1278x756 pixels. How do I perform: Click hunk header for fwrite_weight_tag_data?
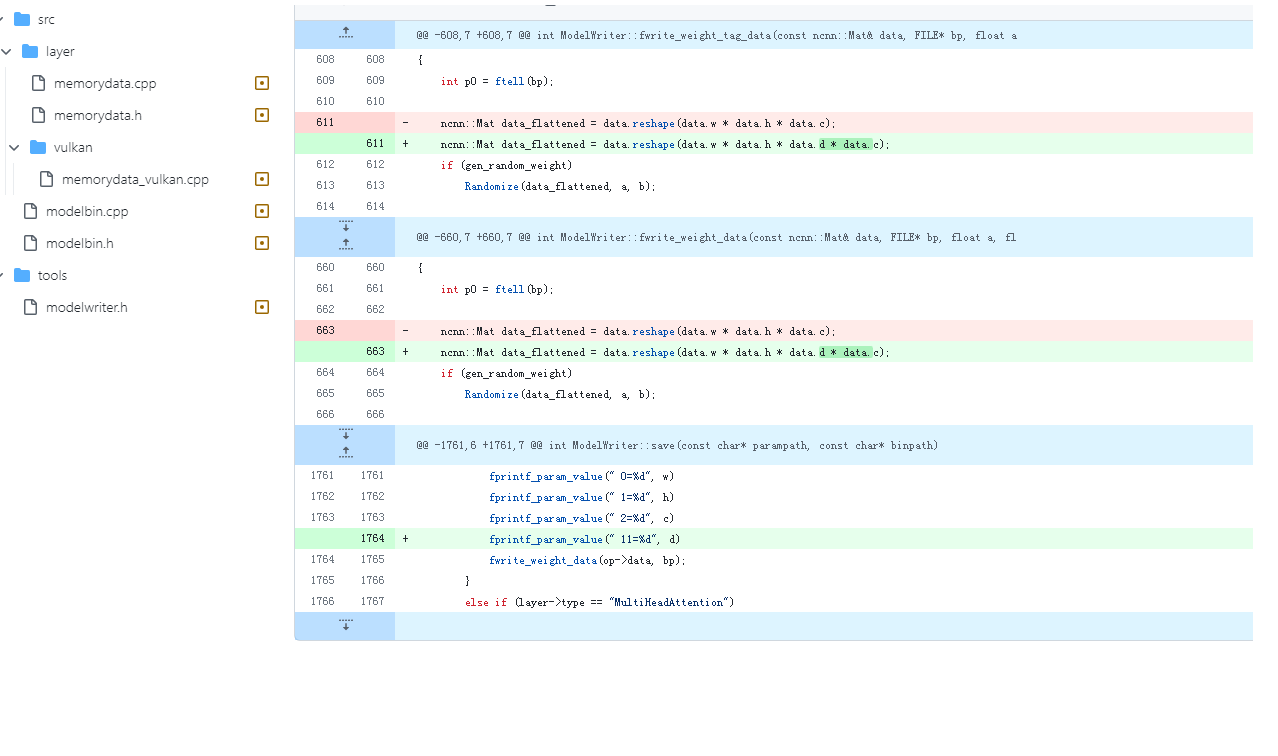[717, 35]
